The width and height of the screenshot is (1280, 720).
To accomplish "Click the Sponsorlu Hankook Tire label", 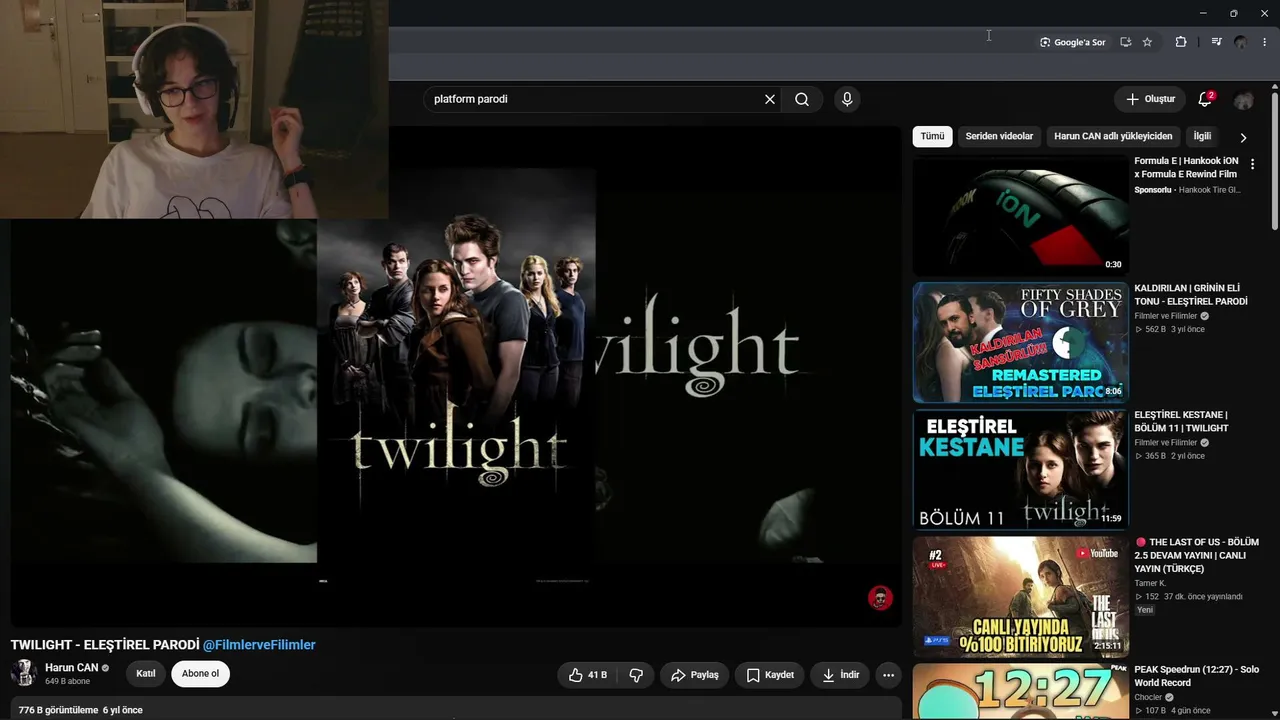I will (1187, 190).
